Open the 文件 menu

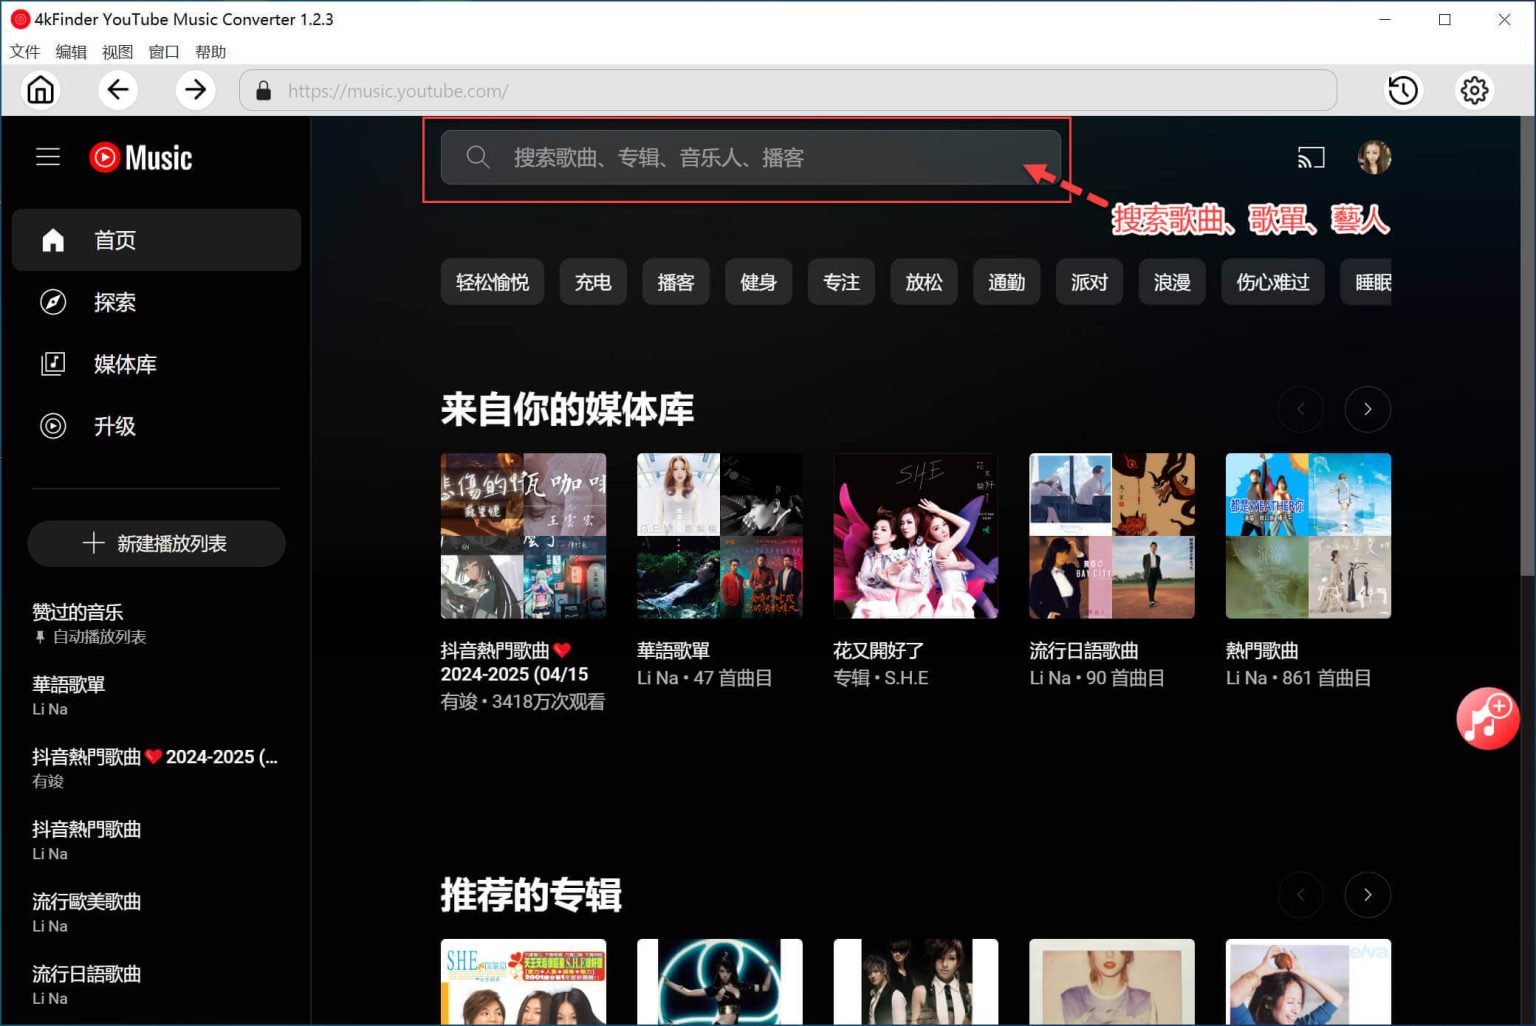(x=24, y=52)
